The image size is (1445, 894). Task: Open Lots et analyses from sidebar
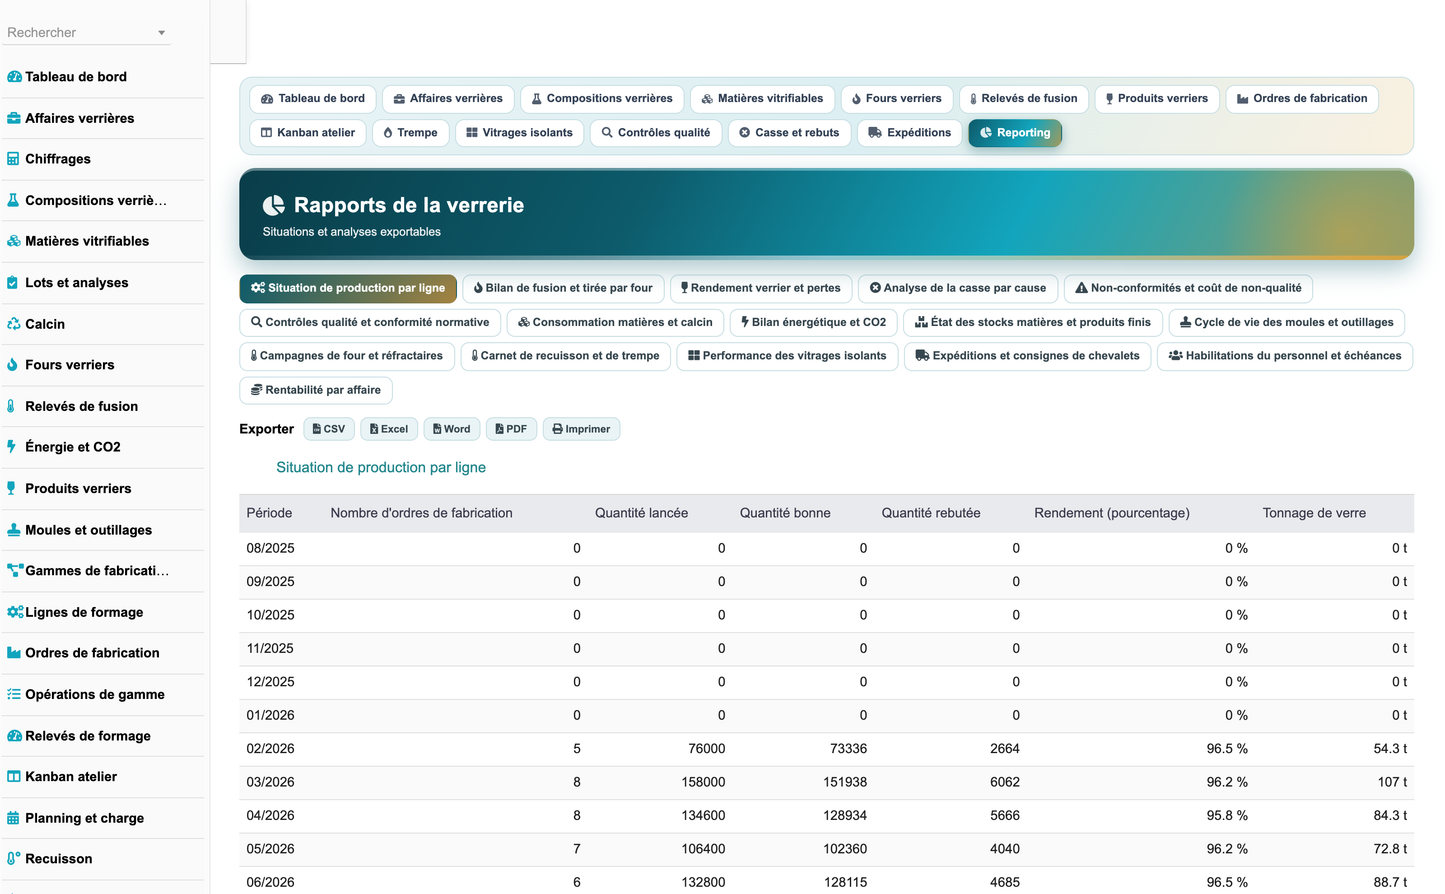104,283
